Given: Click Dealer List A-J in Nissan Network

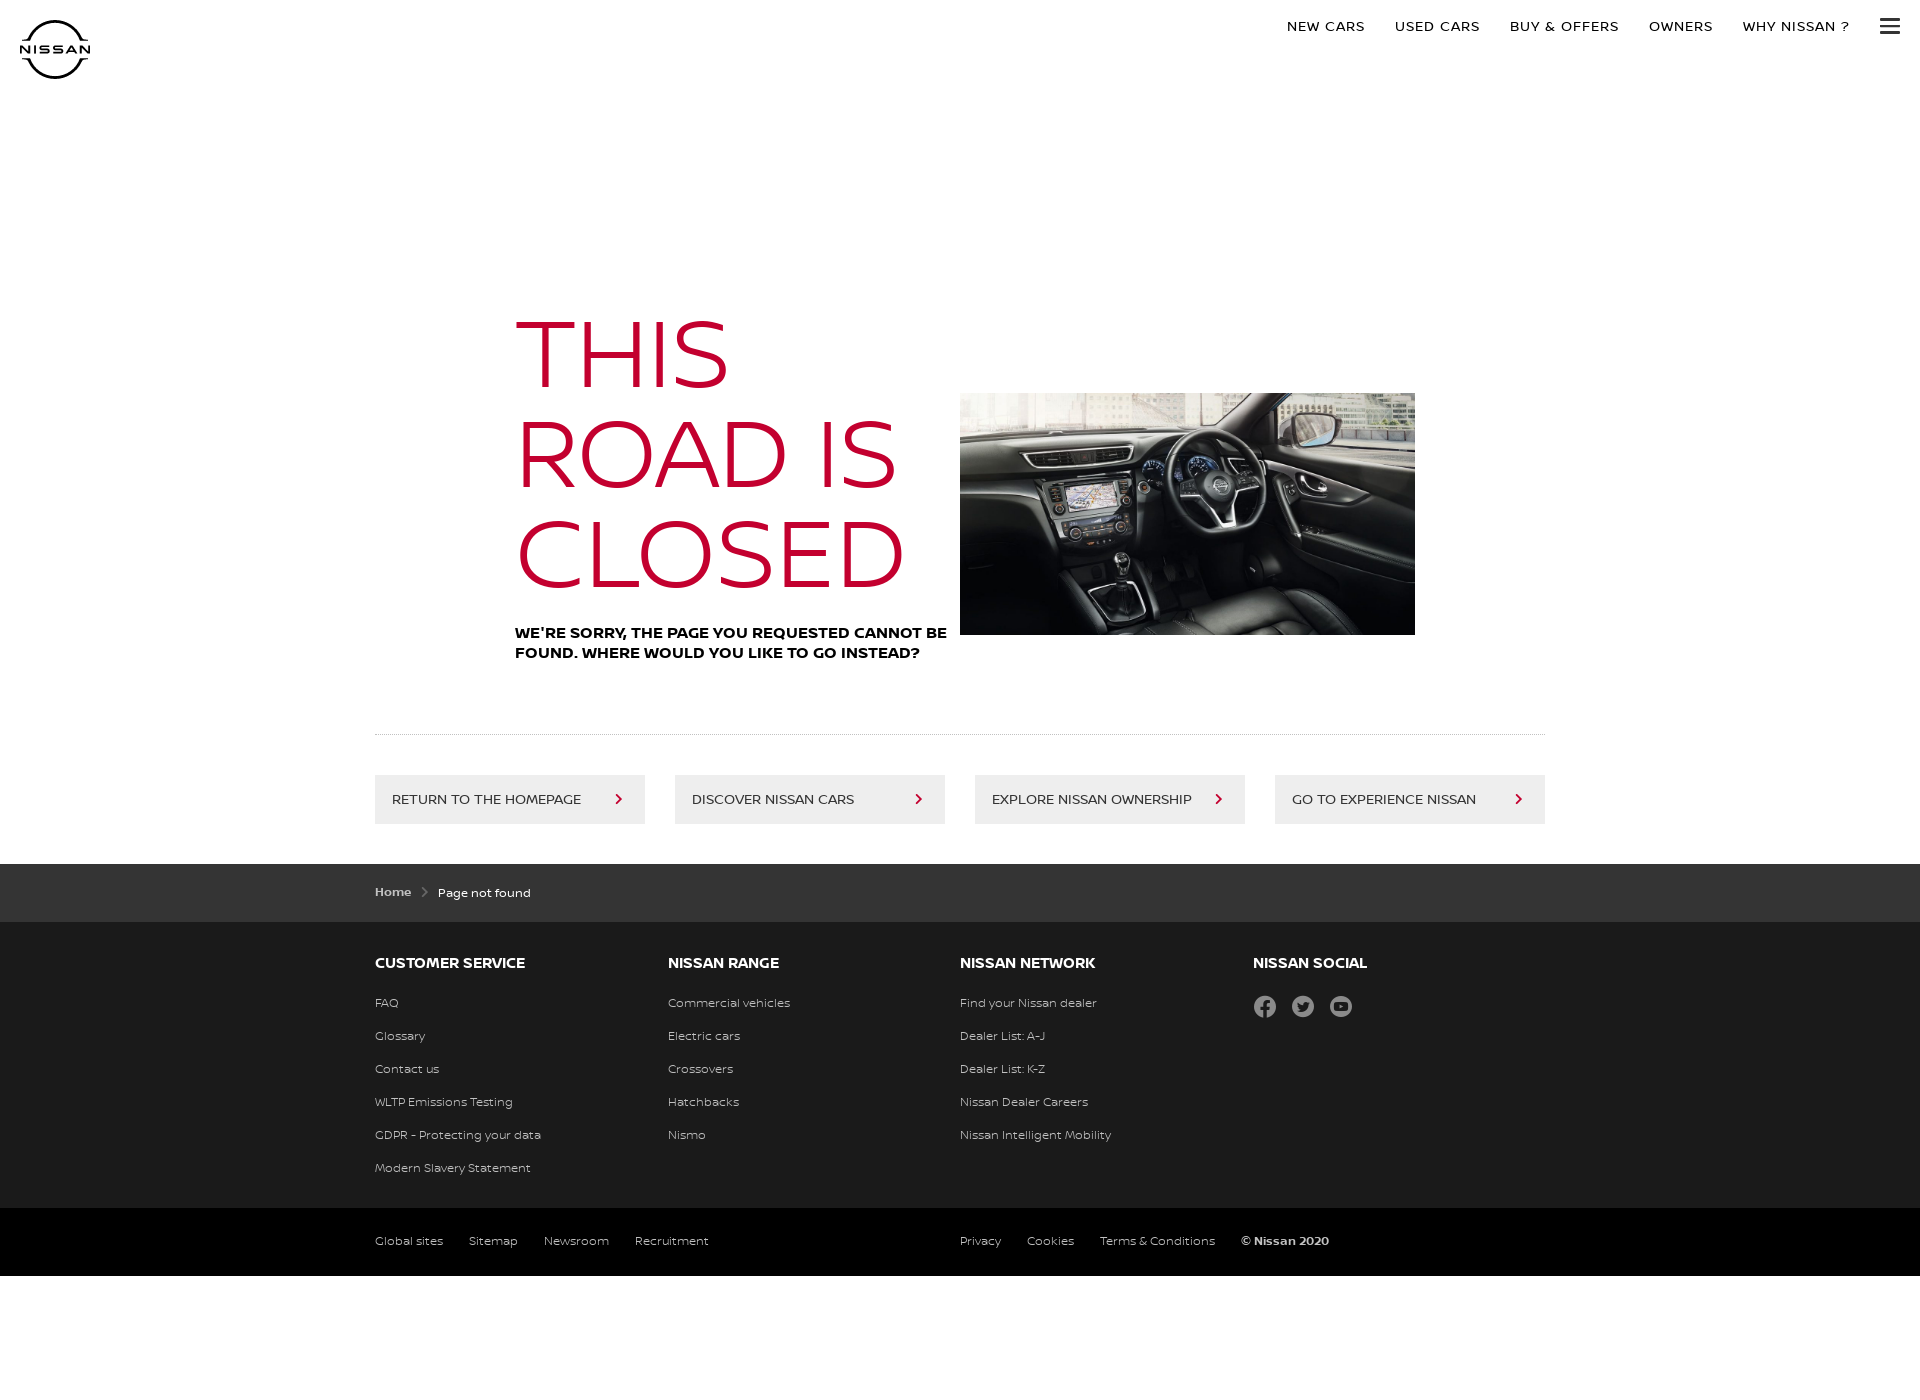Looking at the screenshot, I should point(1003,1035).
